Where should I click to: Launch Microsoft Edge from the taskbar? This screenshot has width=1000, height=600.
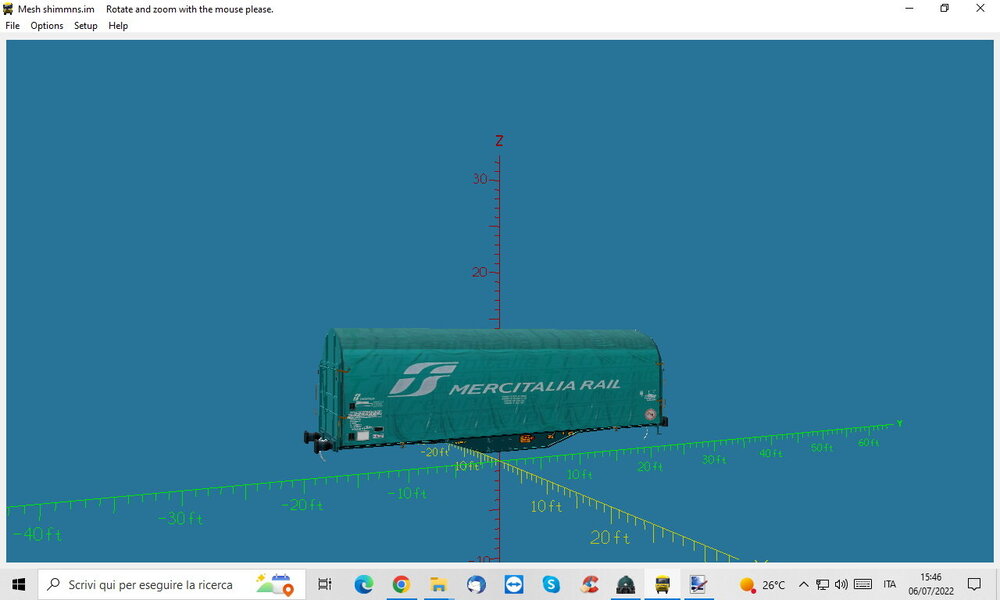364,584
